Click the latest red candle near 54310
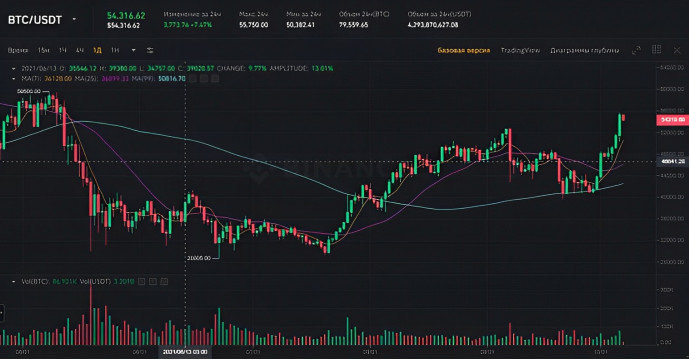 pyautogui.click(x=624, y=117)
